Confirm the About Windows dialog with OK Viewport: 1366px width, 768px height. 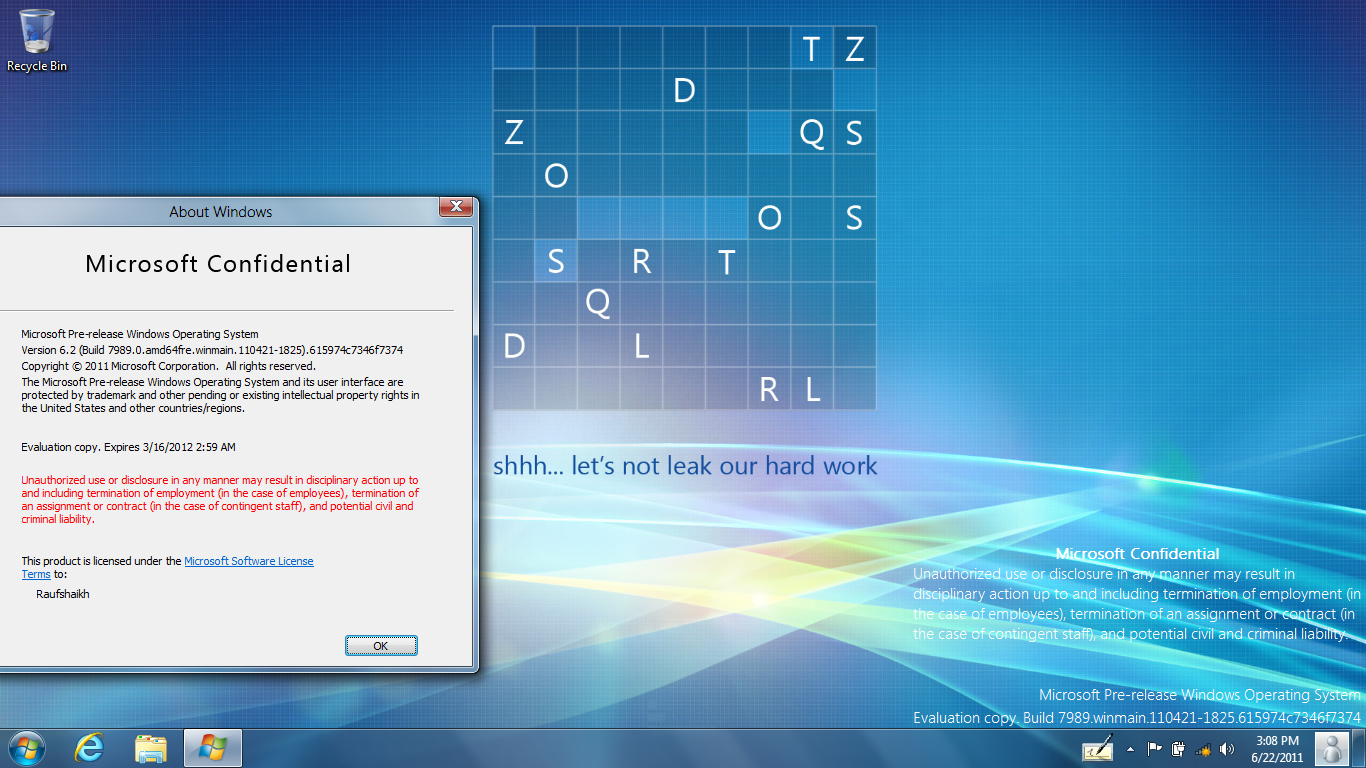(x=381, y=646)
